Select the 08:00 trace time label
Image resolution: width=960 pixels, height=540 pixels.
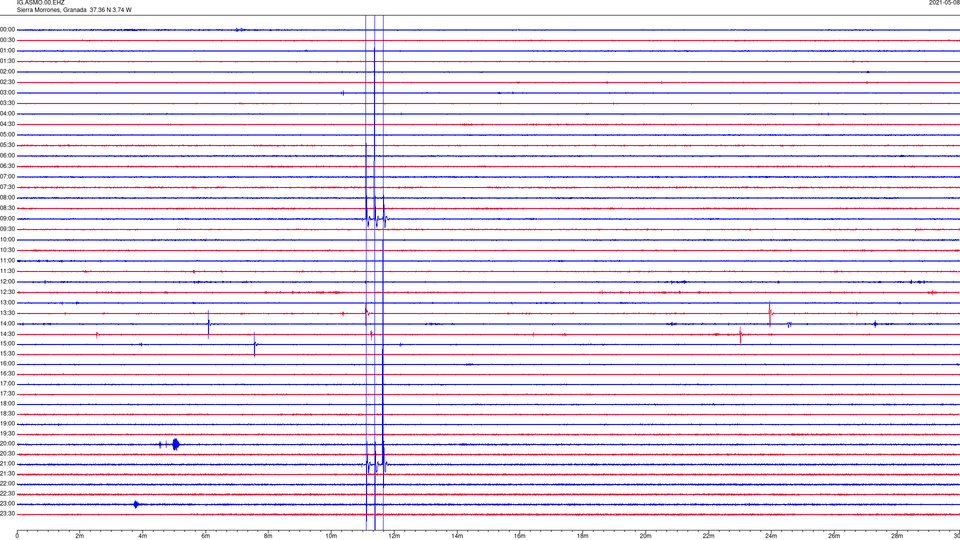(x=7, y=198)
